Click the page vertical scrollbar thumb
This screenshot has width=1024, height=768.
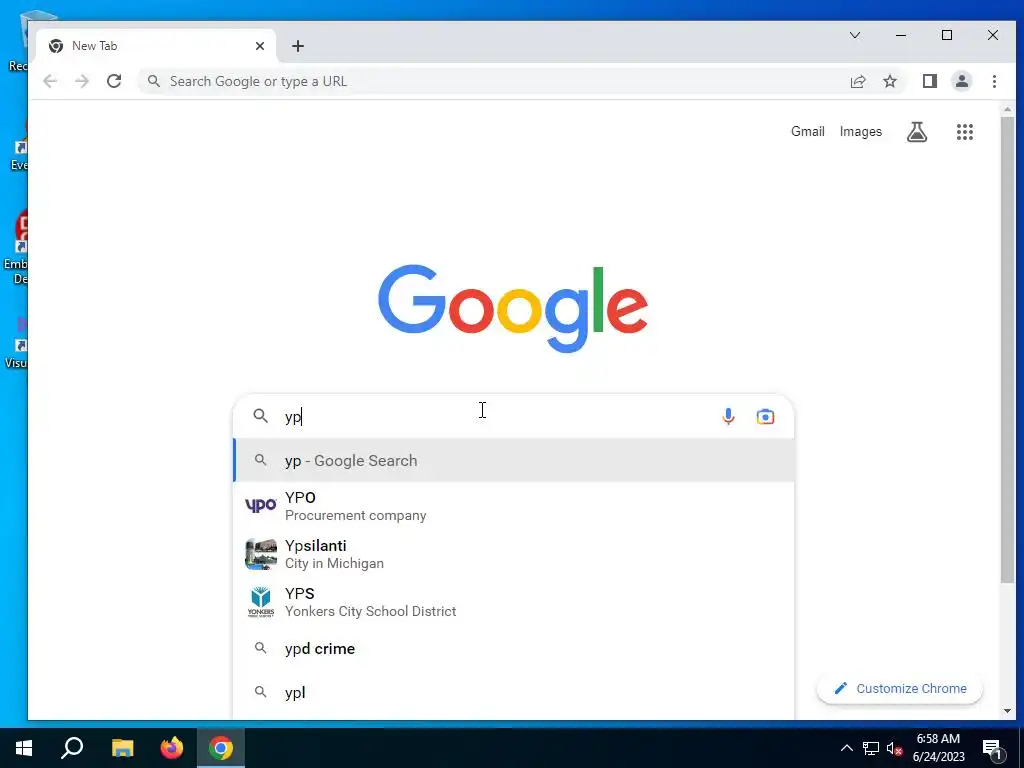1007,349
